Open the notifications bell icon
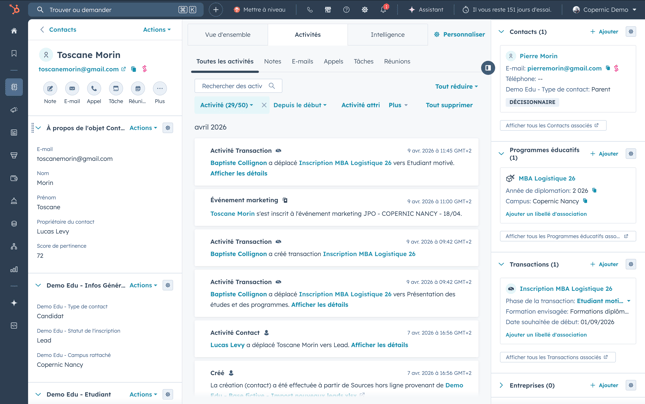645x404 pixels. click(383, 9)
